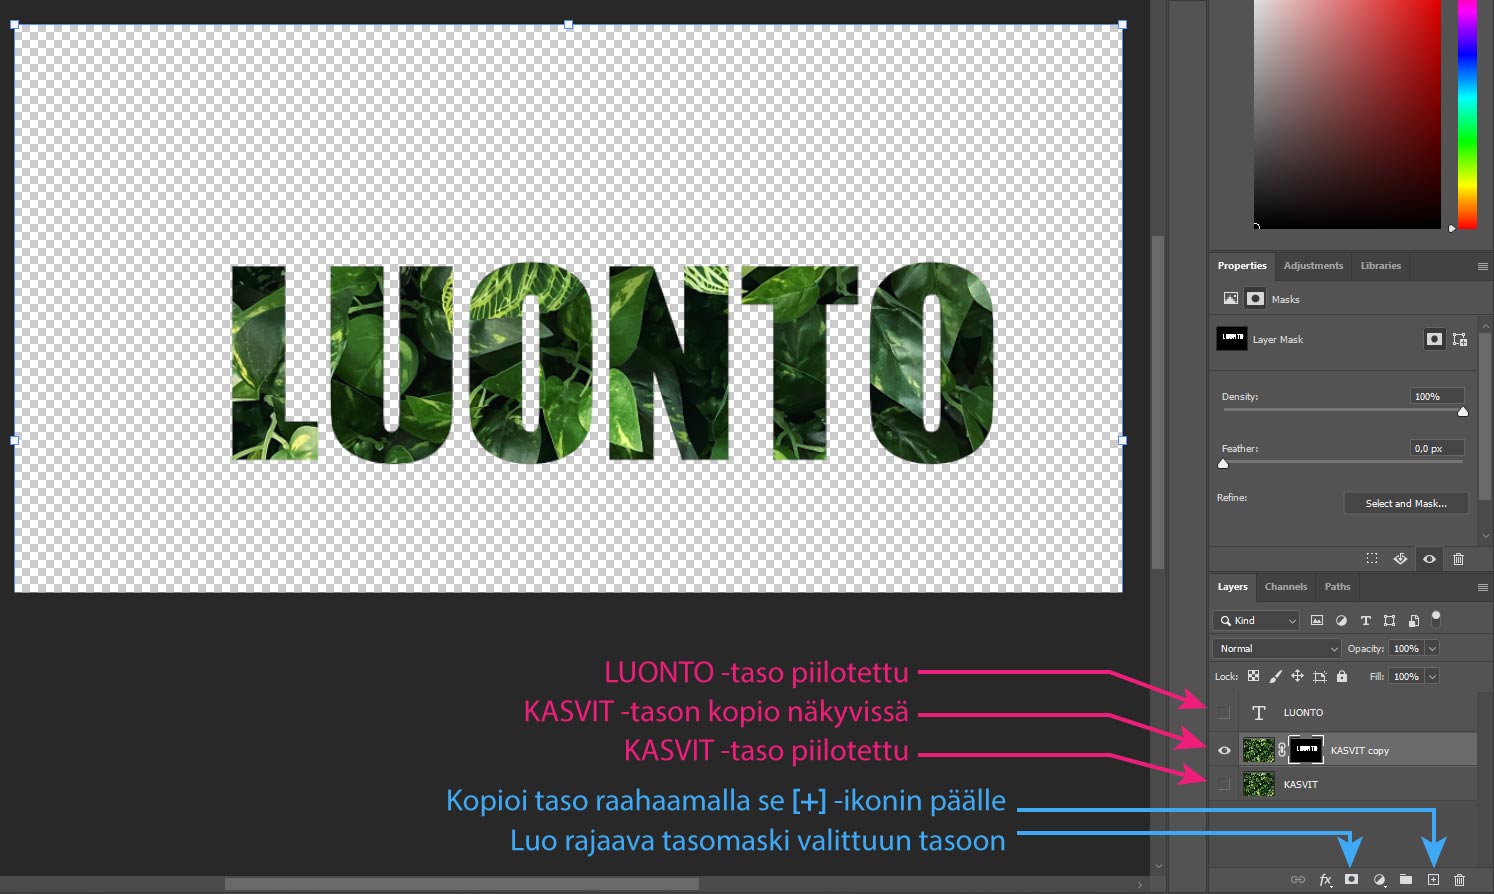Click the Add layer mask icon
1494x894 pixels.
pyautogui.click(x=1351, y=879)
